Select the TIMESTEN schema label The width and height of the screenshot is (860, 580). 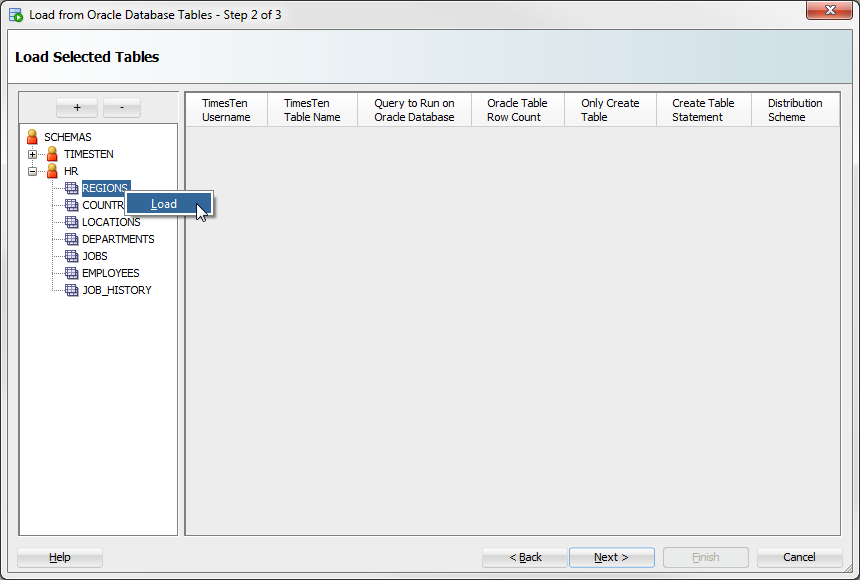(89, 154)
